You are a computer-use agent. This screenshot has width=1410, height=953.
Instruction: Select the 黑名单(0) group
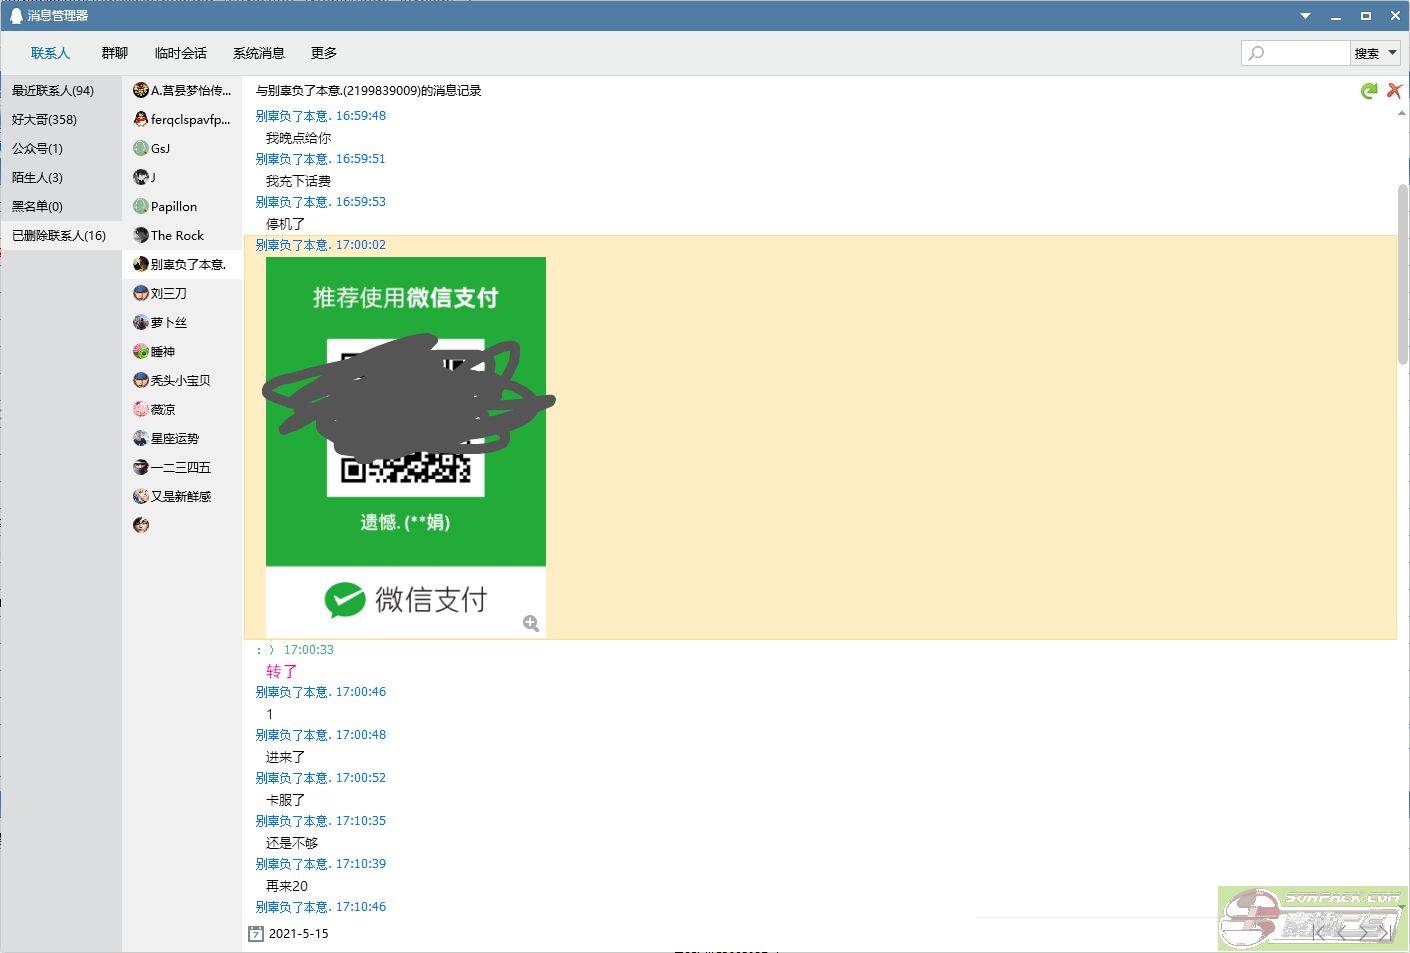click(x=61, y=206)
